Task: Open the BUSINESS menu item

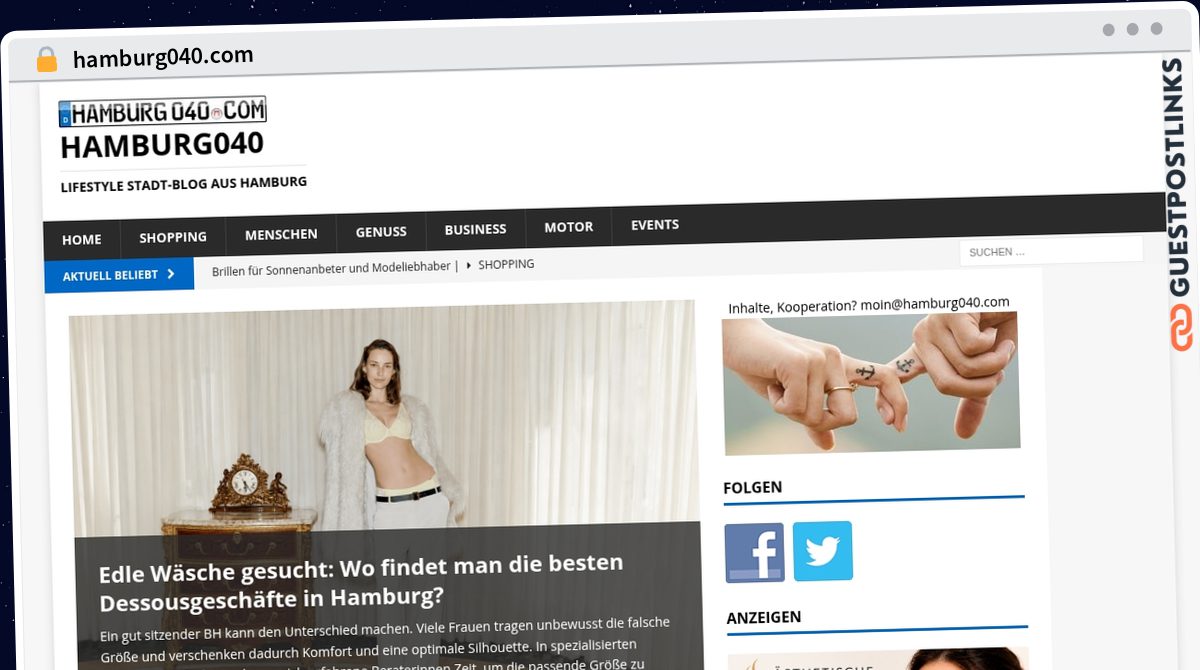Action: (475, 229)
